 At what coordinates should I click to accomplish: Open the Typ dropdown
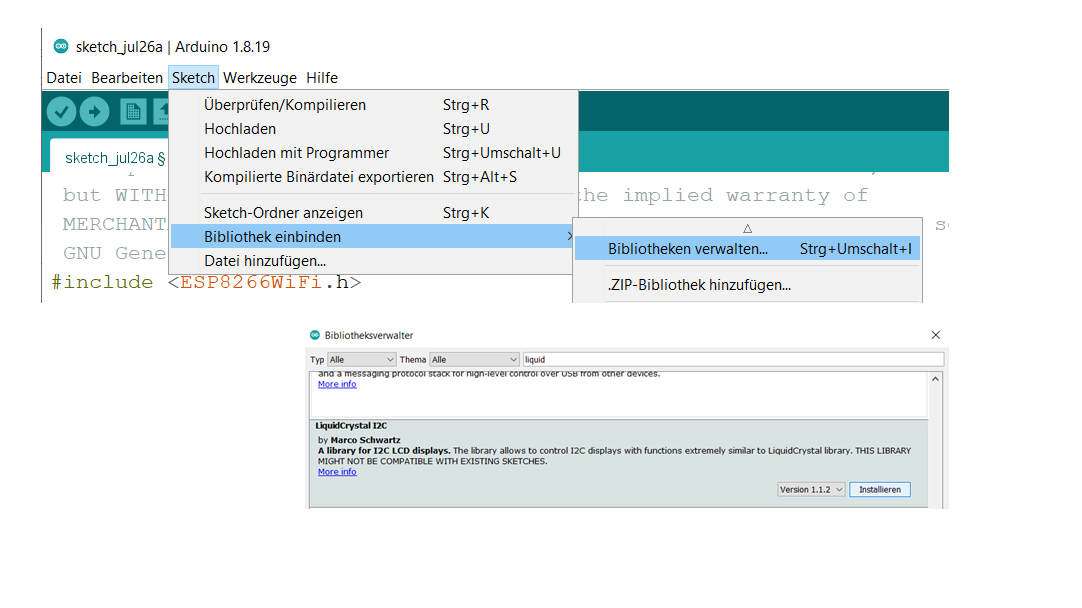(361, 359)
